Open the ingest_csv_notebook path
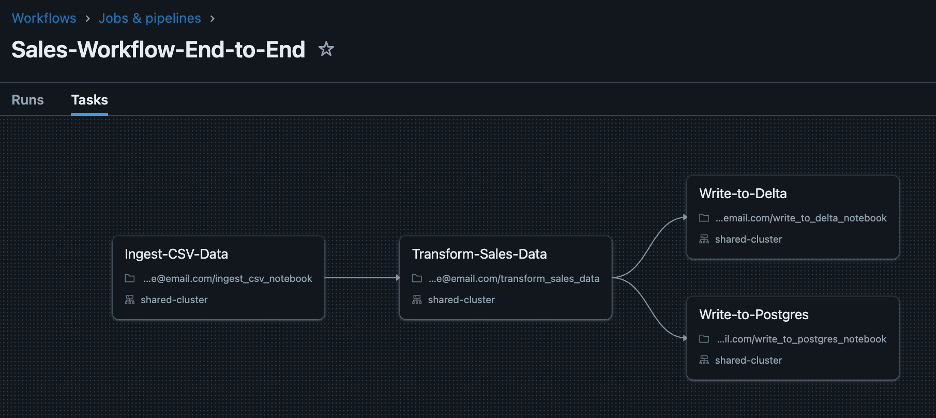936x418 pixels. tap(228, 279)
